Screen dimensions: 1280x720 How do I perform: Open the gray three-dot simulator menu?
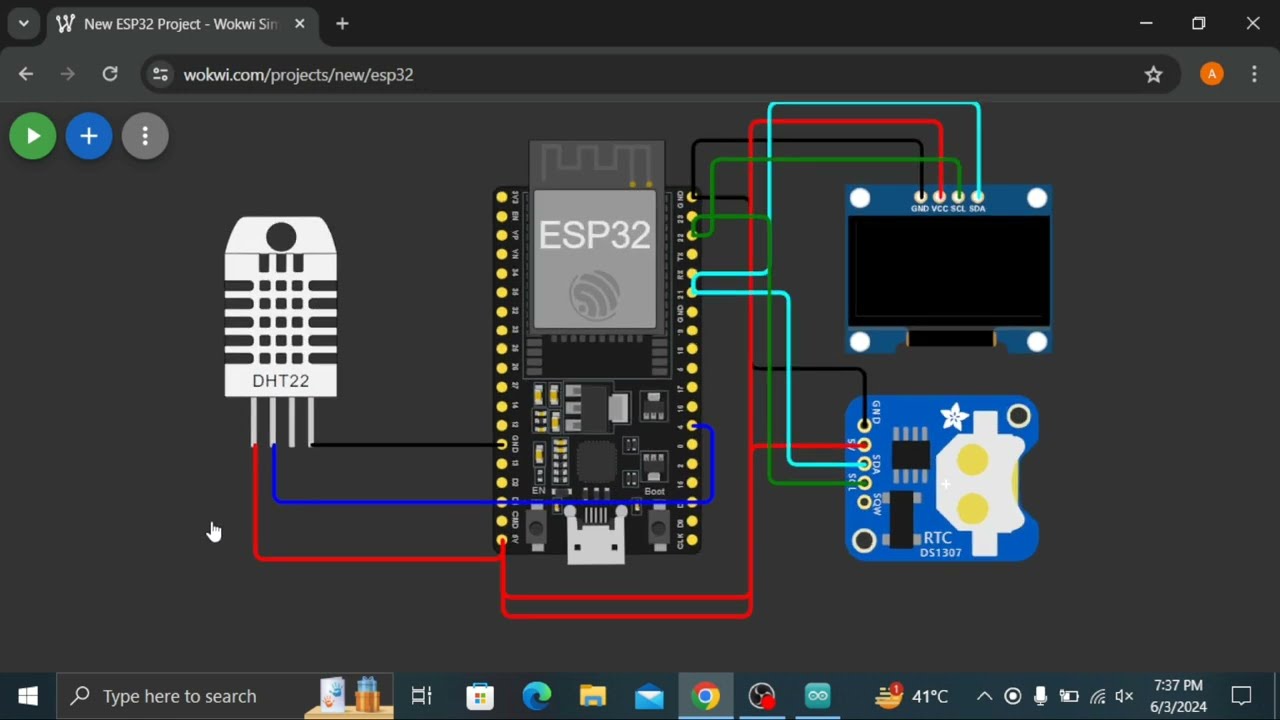click(145, 136)
